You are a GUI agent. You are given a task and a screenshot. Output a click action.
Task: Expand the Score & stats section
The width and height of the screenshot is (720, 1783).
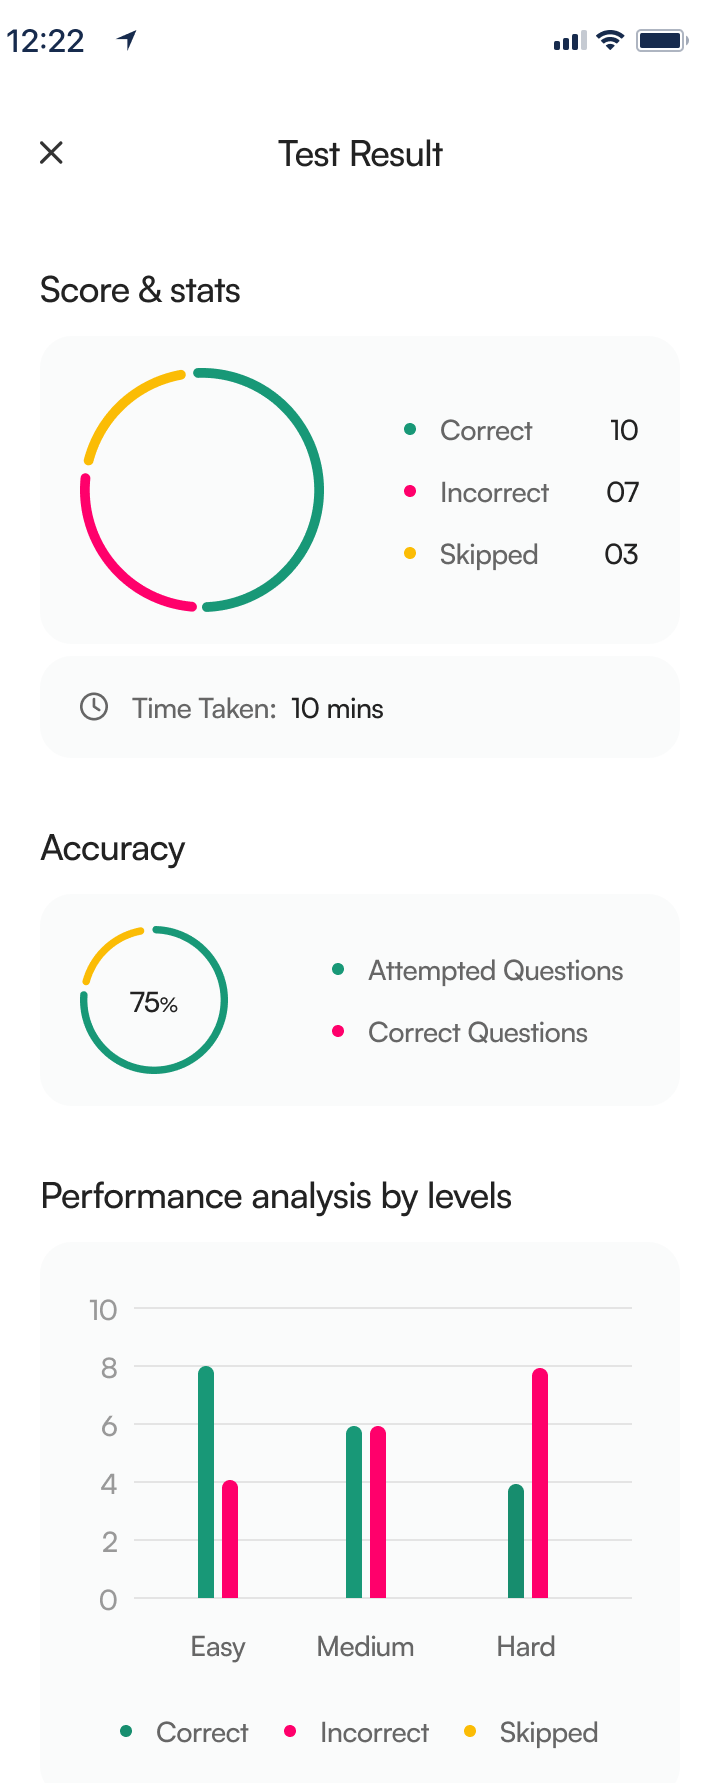pyautogui.click(x=140, y=290)
